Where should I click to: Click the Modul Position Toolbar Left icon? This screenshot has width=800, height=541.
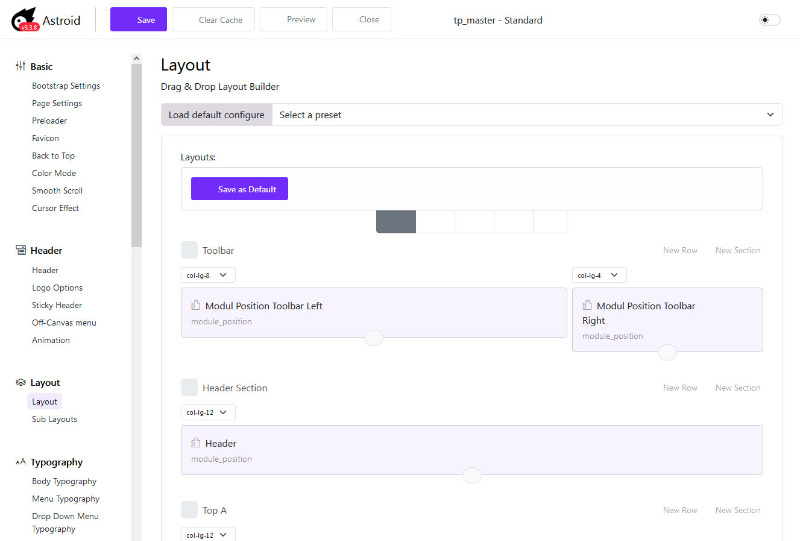(x=196, y=306)
